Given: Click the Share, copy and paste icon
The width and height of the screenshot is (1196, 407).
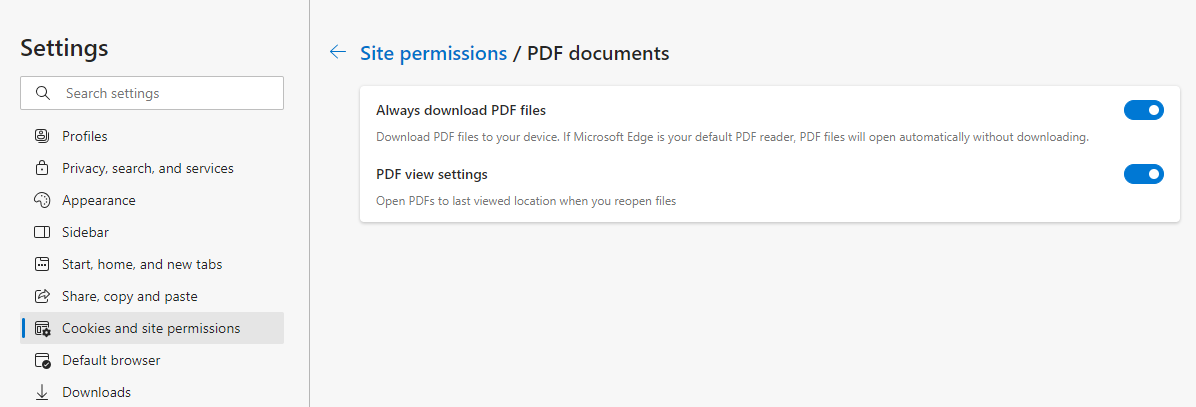Looking at the screenshot, I should tap(42, 296).
